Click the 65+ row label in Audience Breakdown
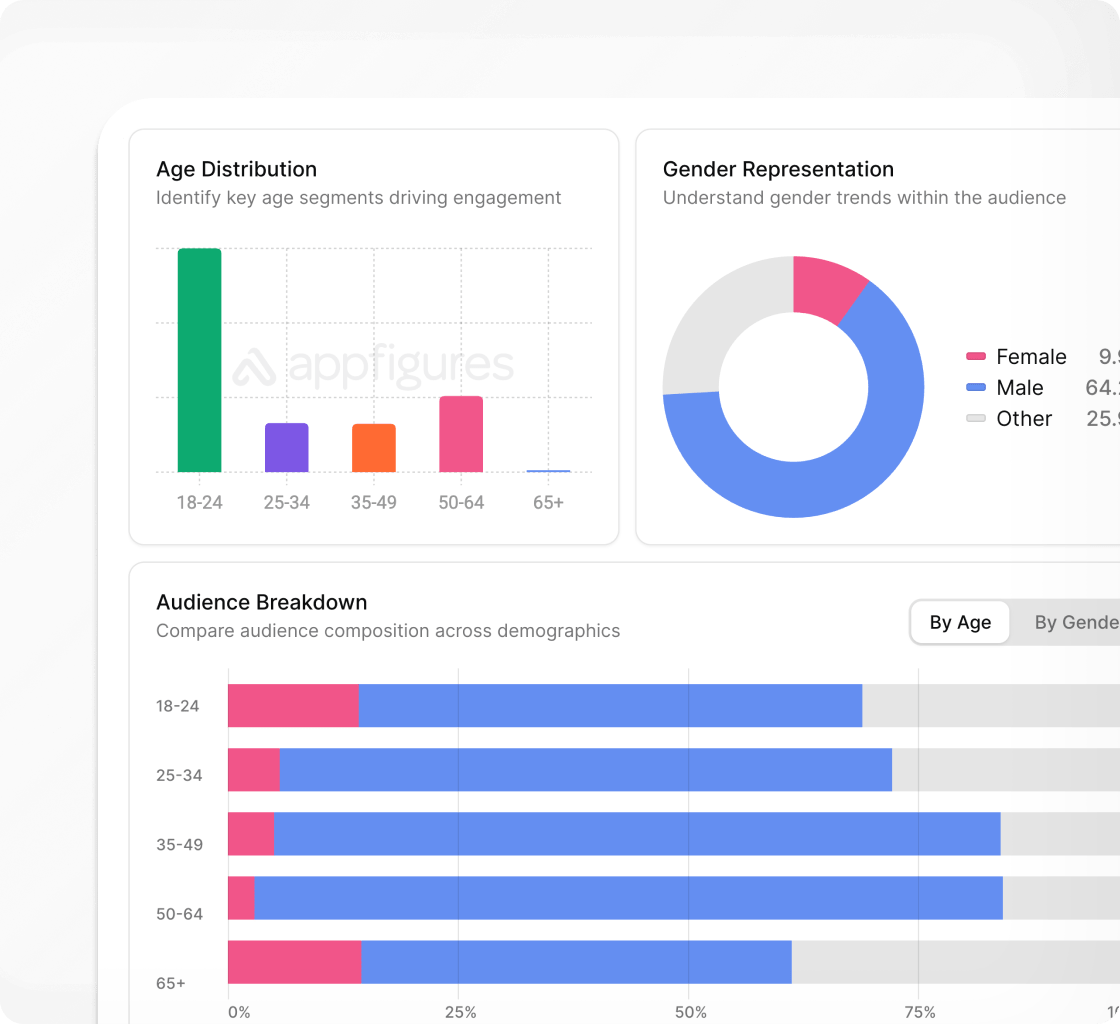This screenshot has height=1024, width=1120. [x=171, y=983]
